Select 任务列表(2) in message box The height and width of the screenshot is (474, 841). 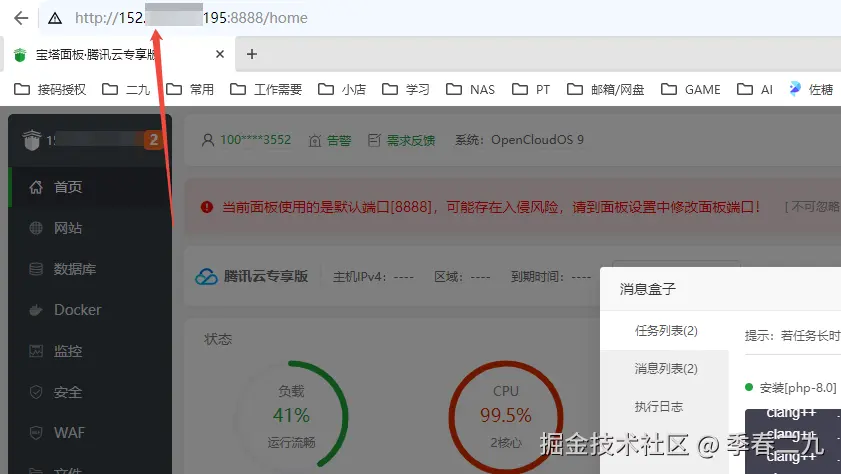(x=666, y=331)
